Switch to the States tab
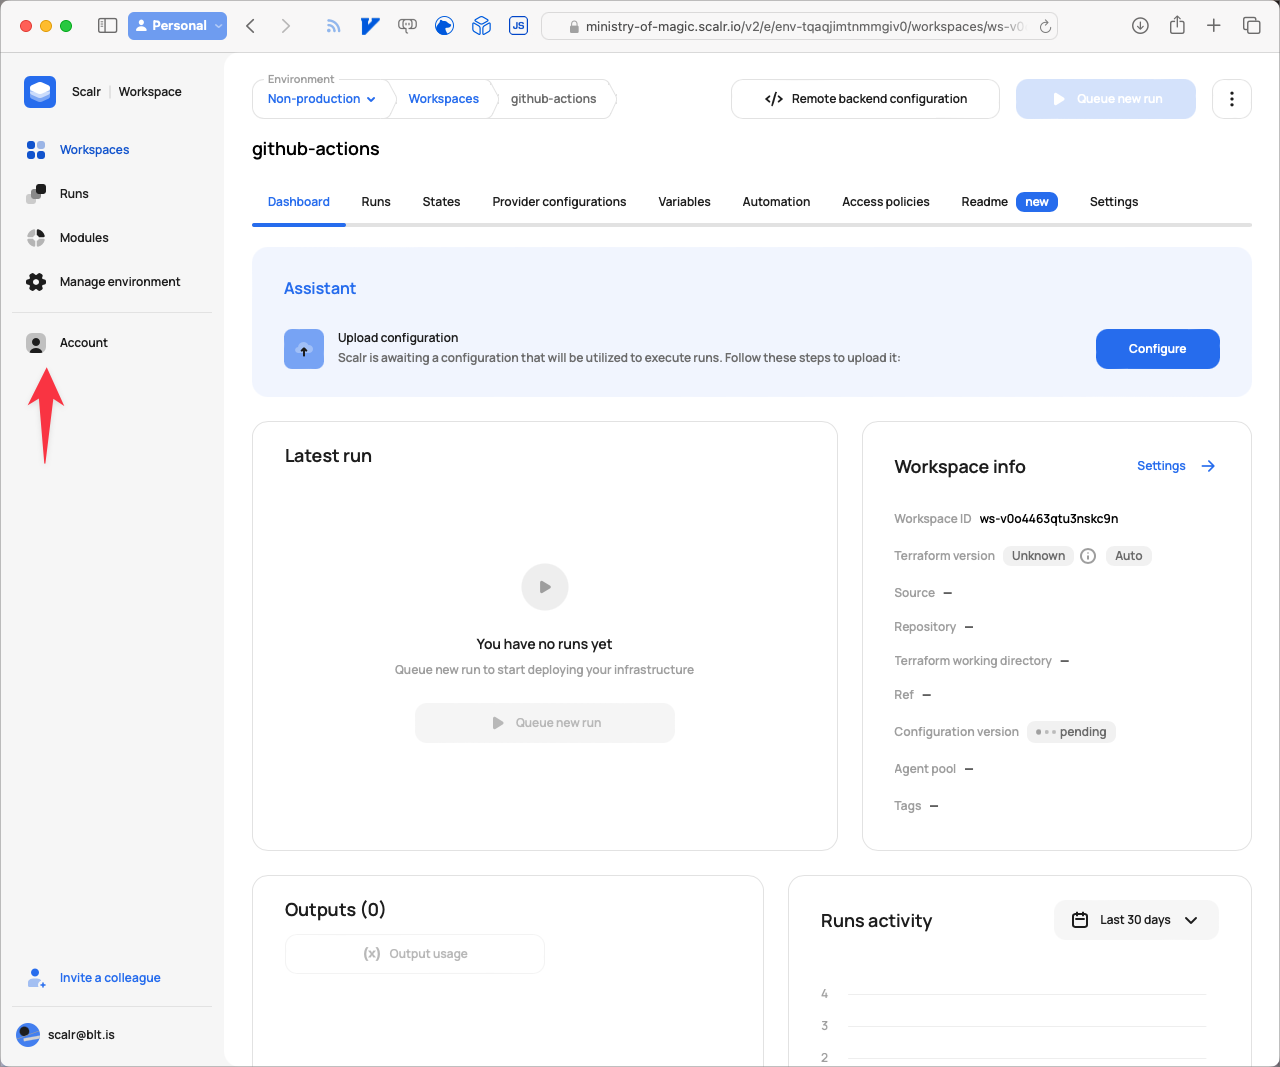This screenshot has height=1067, width=1280. (x=441, y=202)
